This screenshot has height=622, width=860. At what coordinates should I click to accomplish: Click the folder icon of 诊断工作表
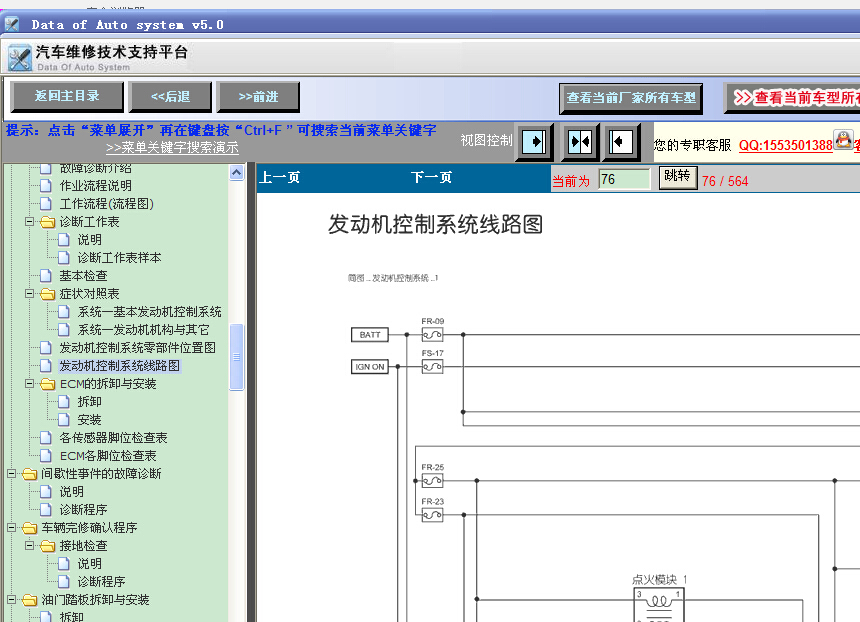click(x=48, y=222)
